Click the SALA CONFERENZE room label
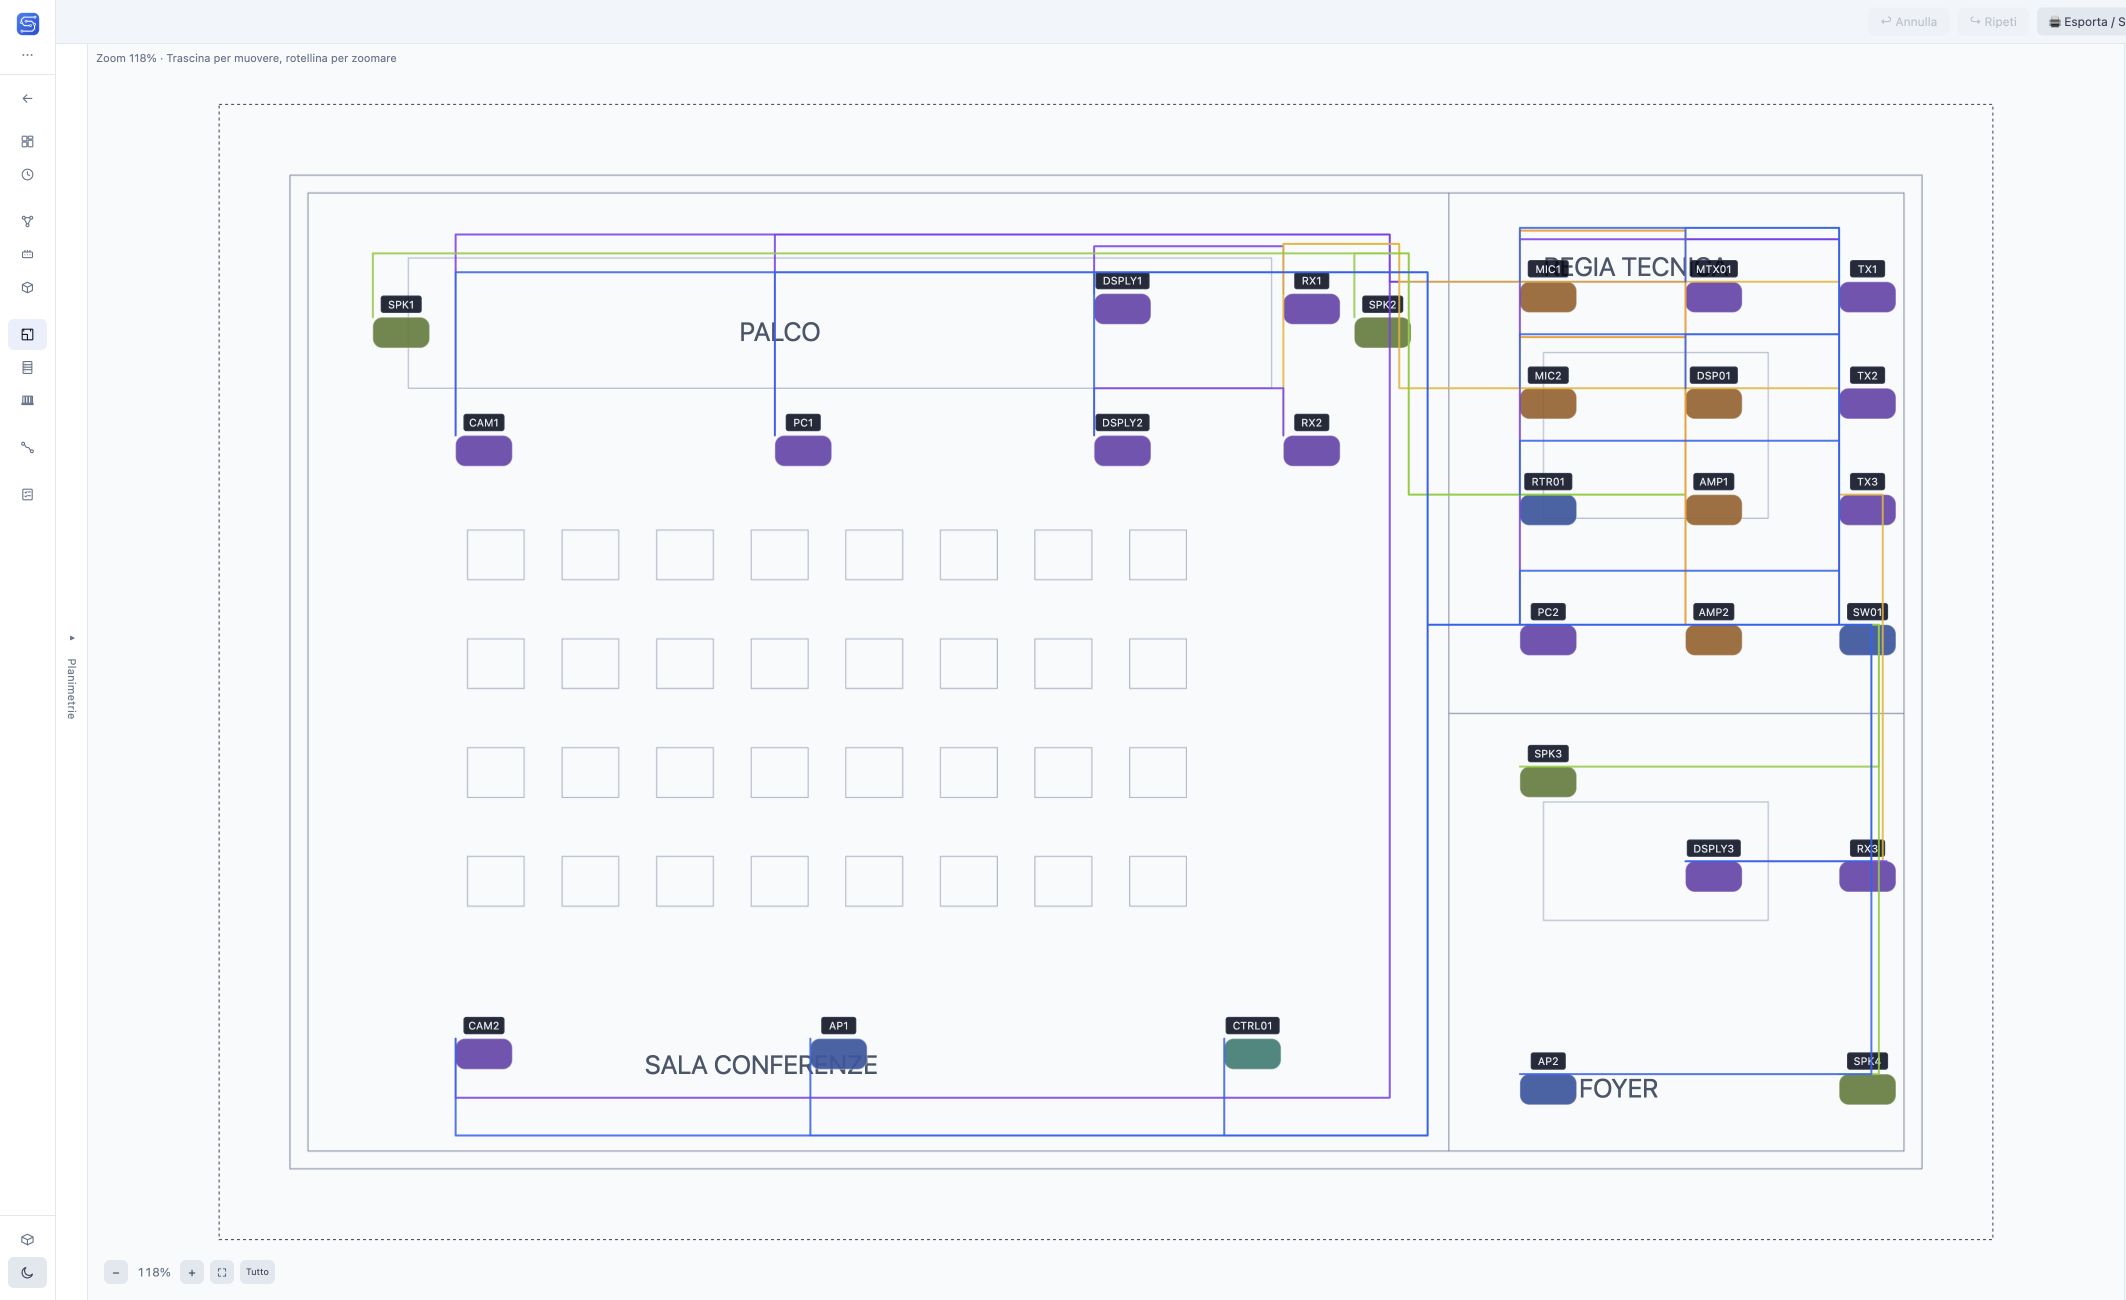2126x1300 pixels. (760, 1065)
